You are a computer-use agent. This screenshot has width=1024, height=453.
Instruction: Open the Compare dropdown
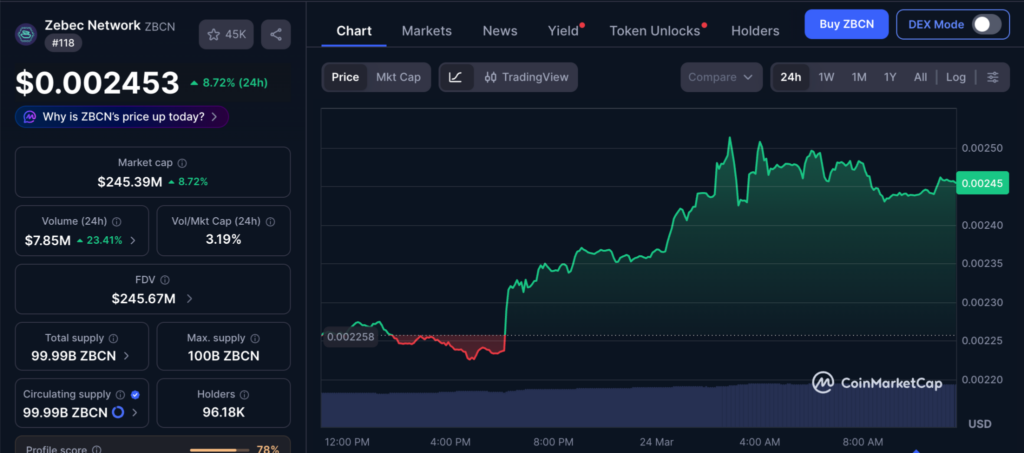click(x=723, y=77)
